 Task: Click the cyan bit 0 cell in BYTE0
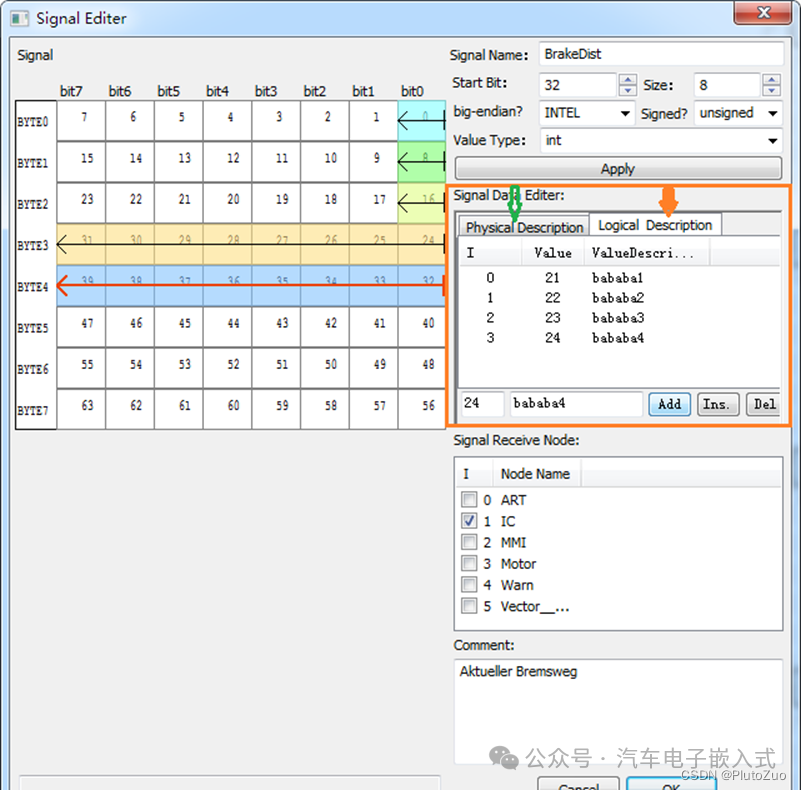pyautogui.click(x=422, y=121)
